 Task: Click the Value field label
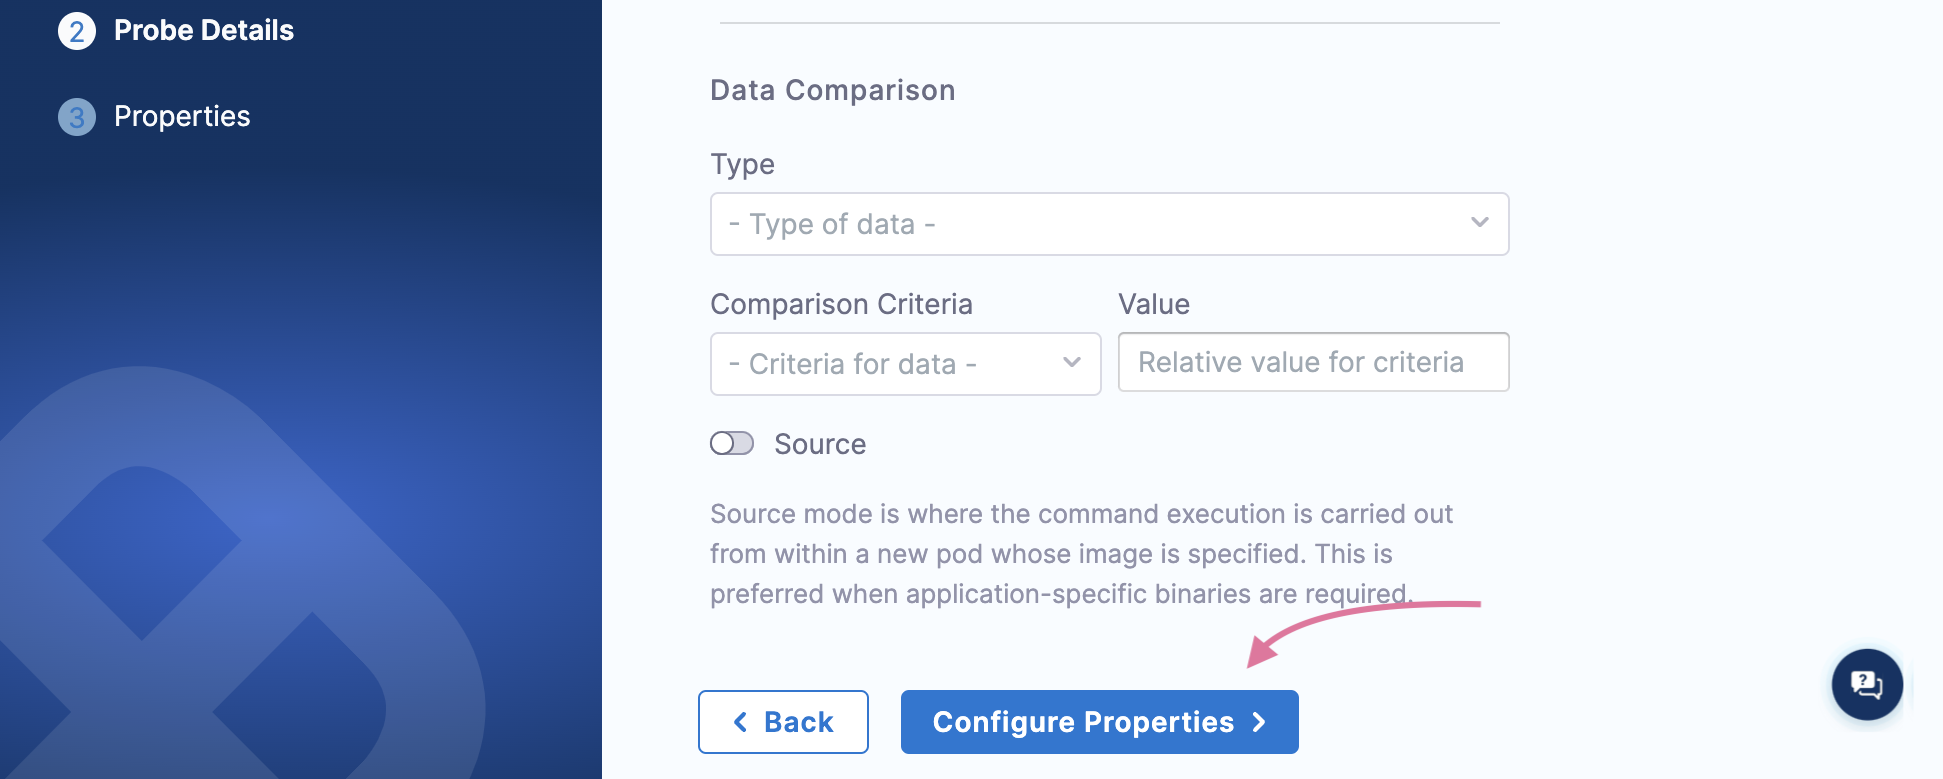click(x=1153, y=304)
